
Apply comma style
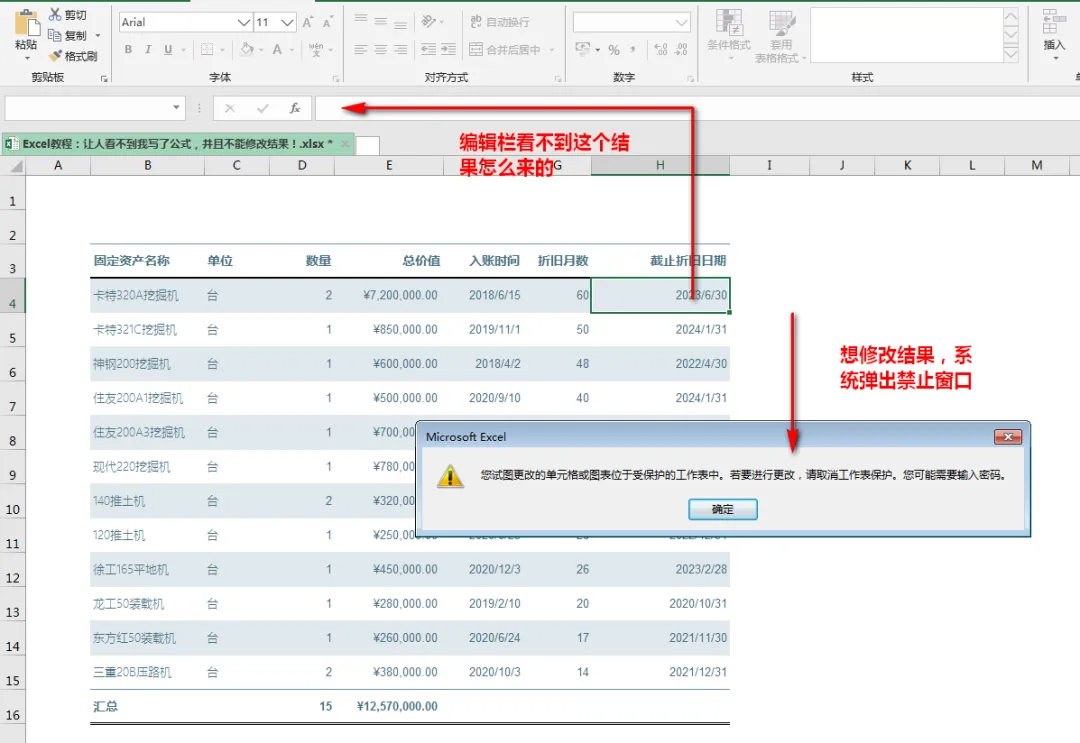point(633,50)
